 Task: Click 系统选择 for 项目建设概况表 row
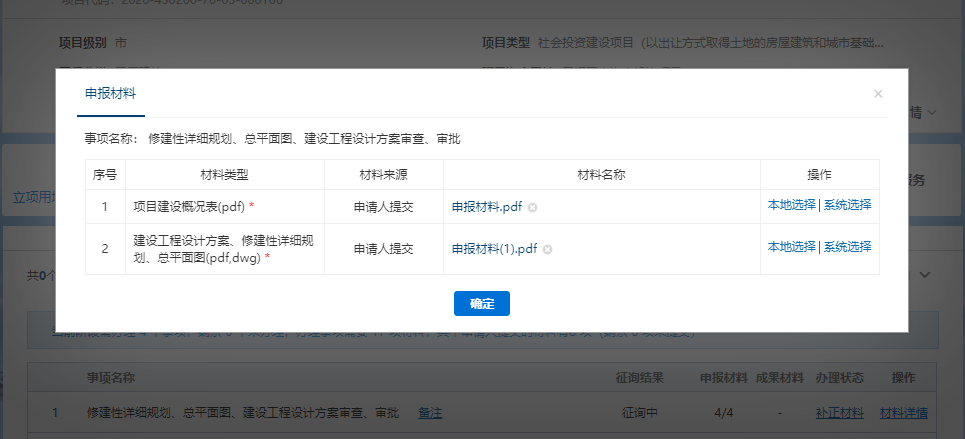(848, 205)
